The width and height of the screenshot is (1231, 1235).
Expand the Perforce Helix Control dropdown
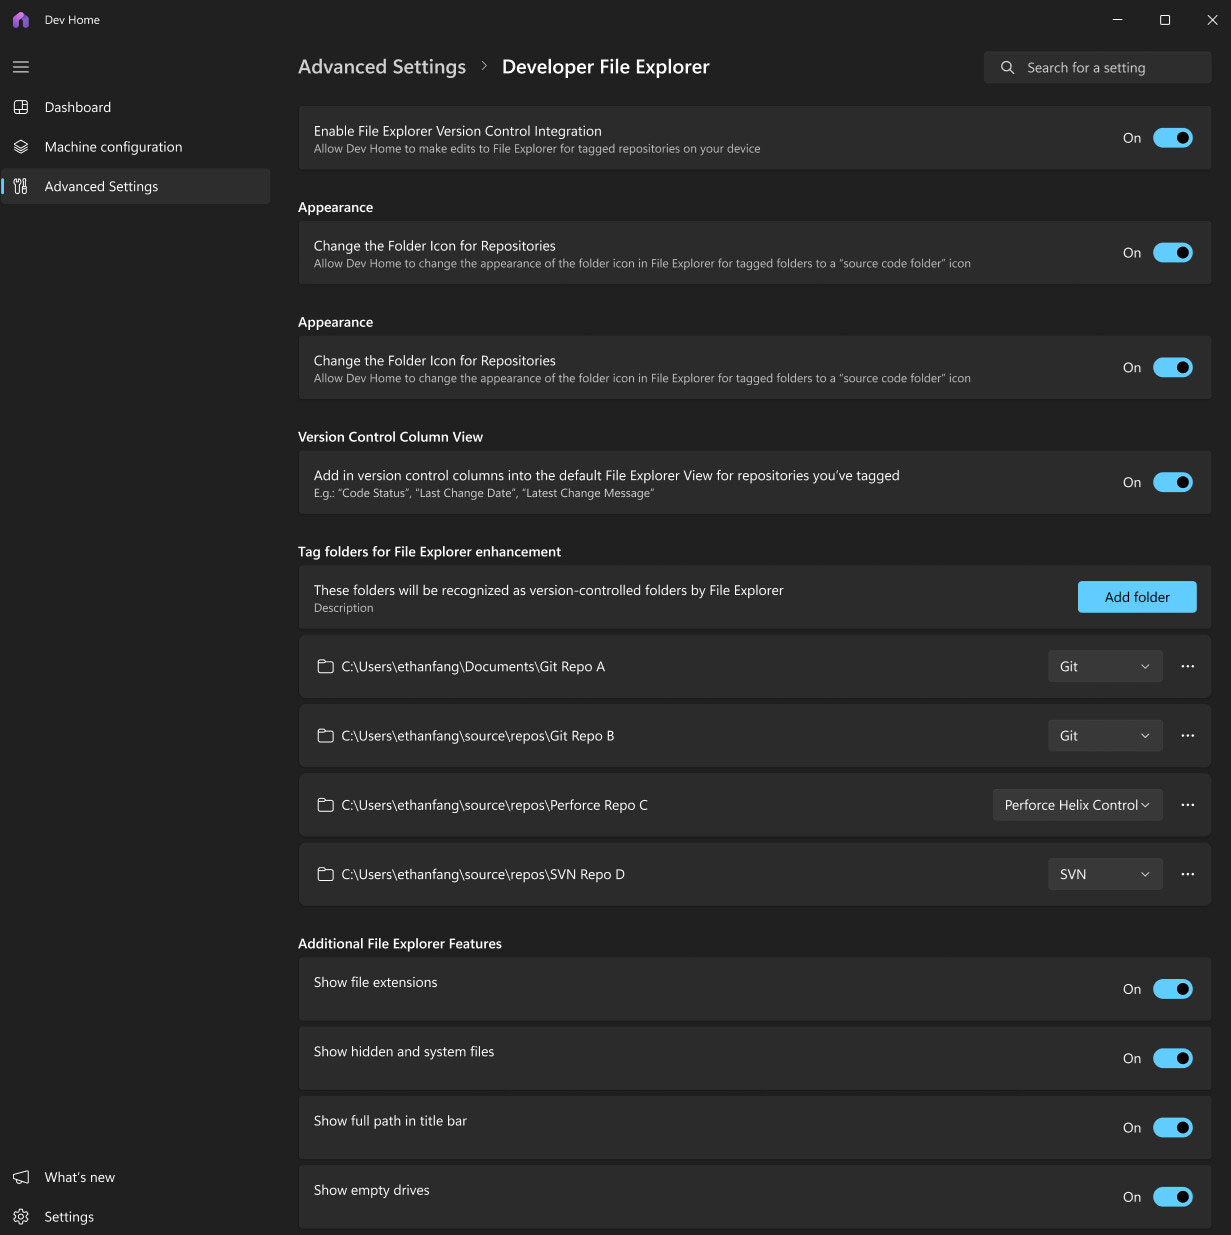tap(1077, 805)
